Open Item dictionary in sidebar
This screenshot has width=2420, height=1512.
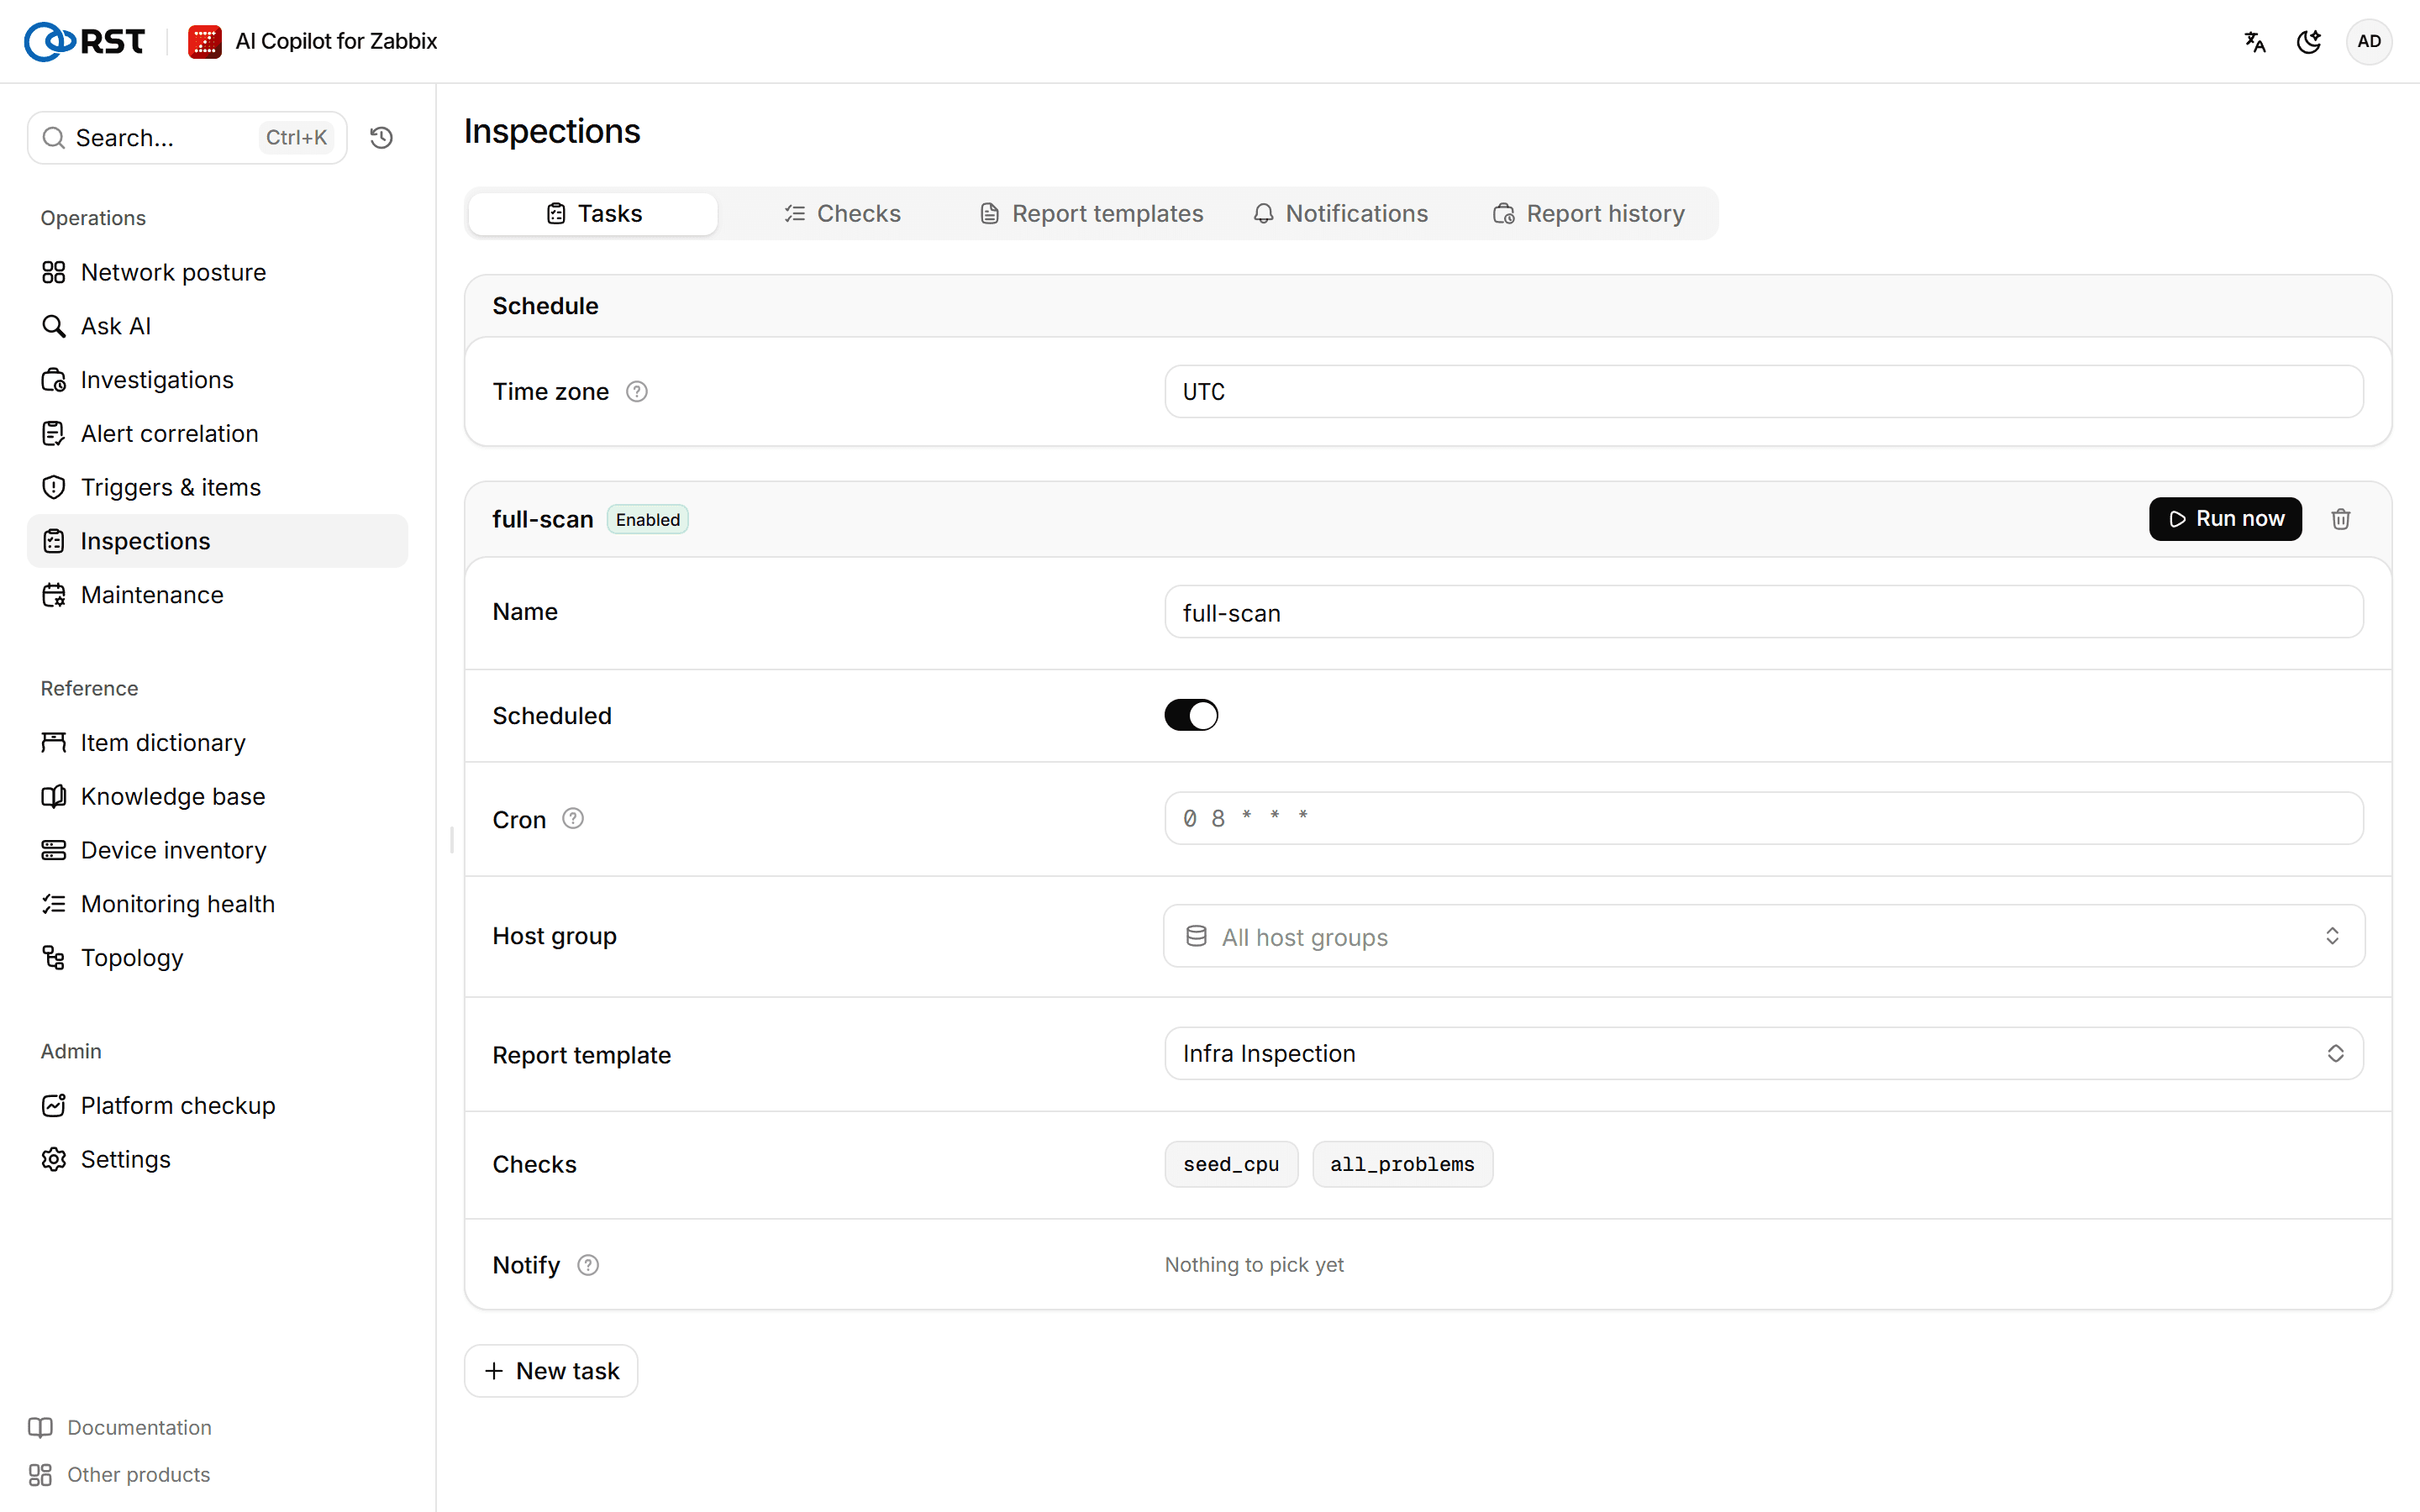click(218, 743)
